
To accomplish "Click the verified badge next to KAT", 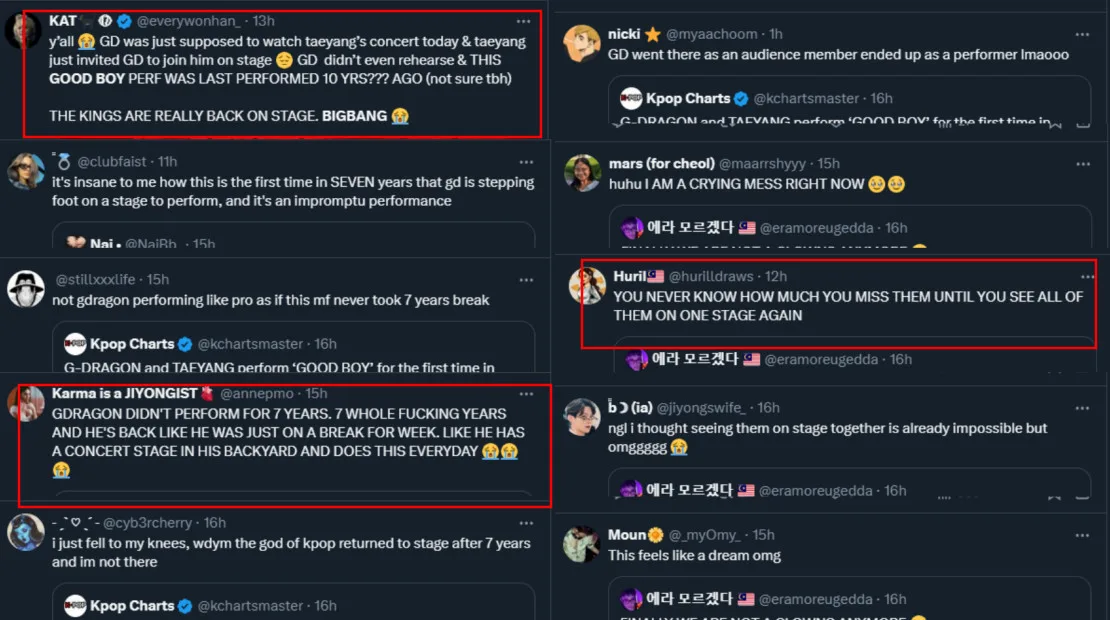I will (124, 21).
